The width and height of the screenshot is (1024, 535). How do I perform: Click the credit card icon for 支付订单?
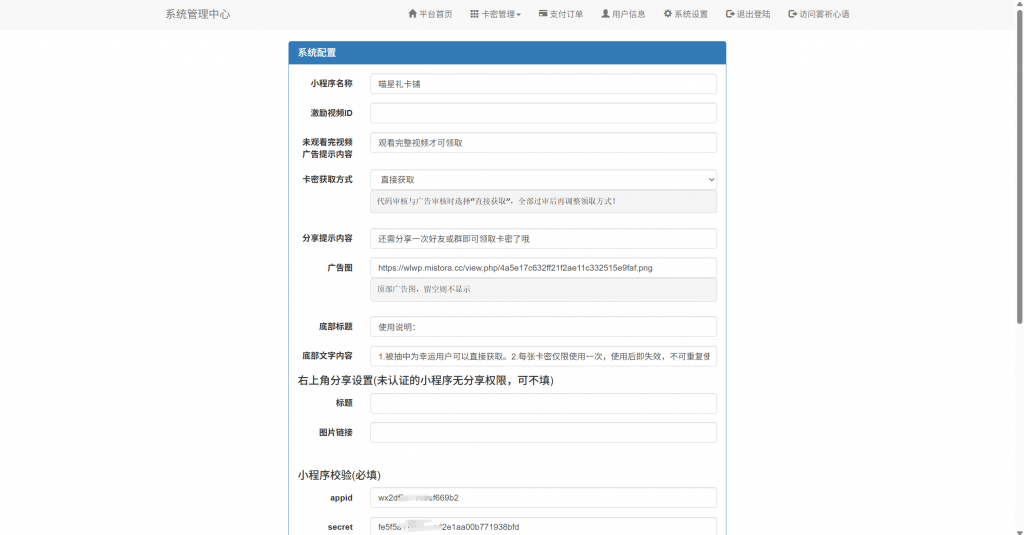pyautogui.click(x=542, y=14)
